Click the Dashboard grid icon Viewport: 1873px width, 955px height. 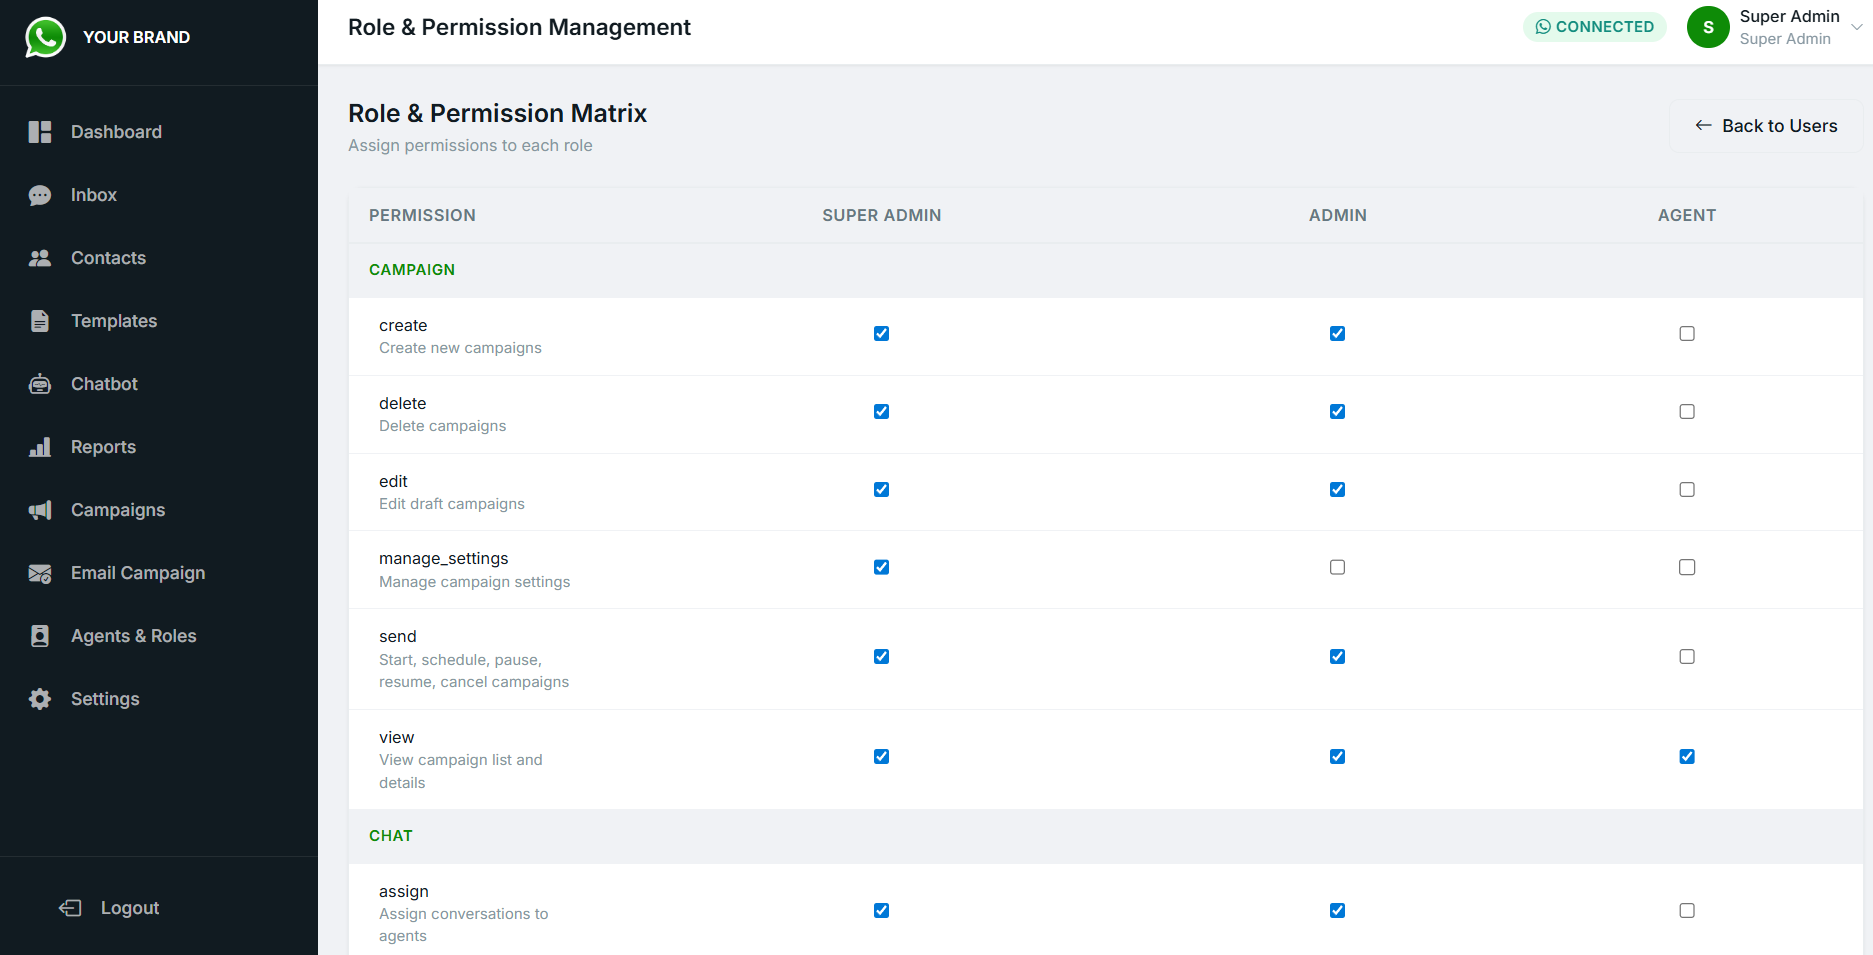pos(40,132)
